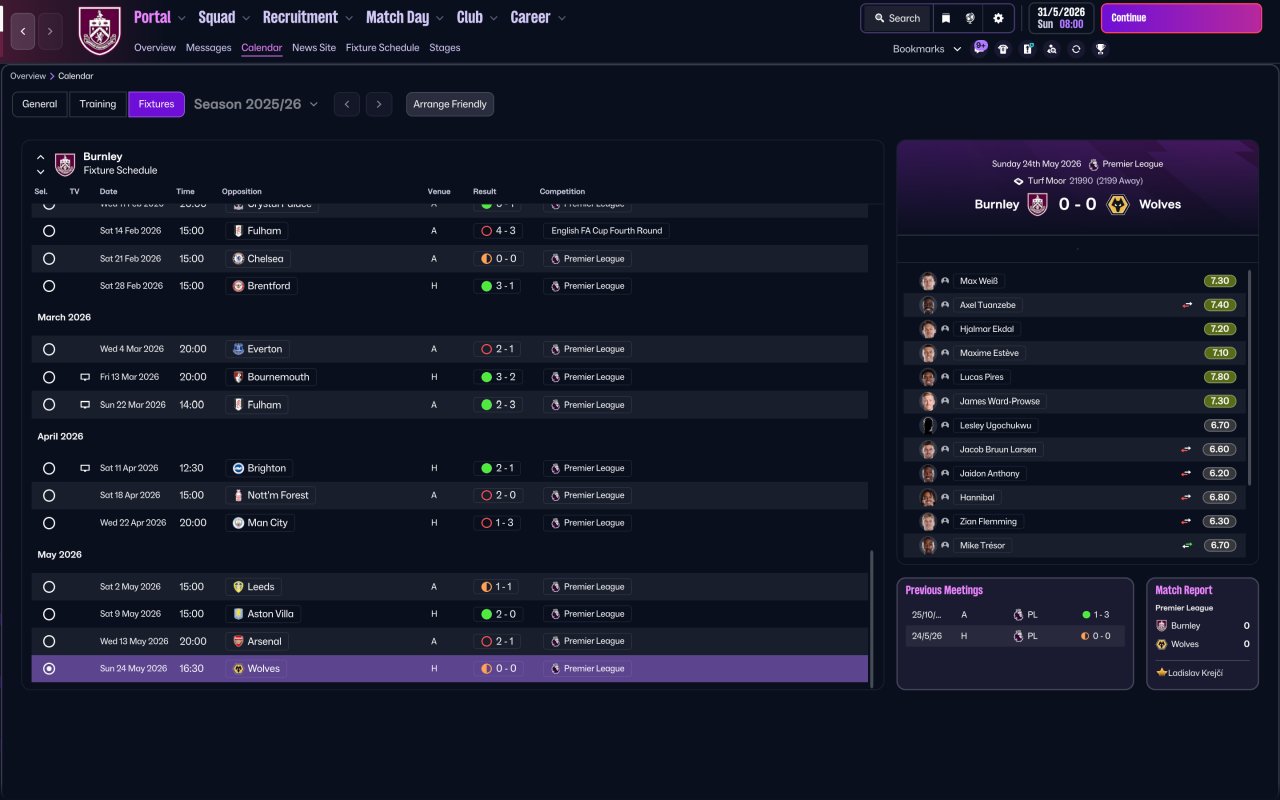The image size is (1280, 800).
Task: Click the star icon beside Ladislav Krejčí
Action: pyautogui.click(x=1161, y=672)
